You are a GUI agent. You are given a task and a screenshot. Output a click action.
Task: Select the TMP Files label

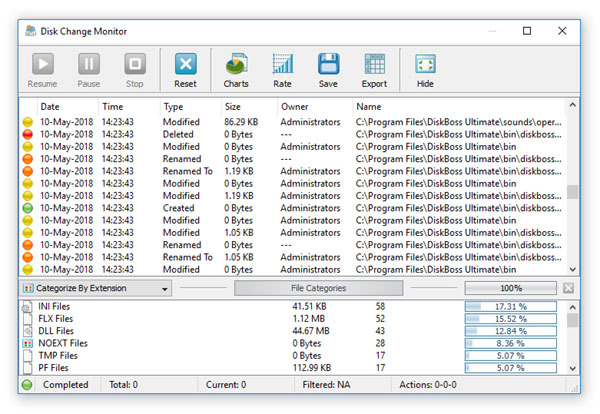pyautogui.click(x=58, y=355)
